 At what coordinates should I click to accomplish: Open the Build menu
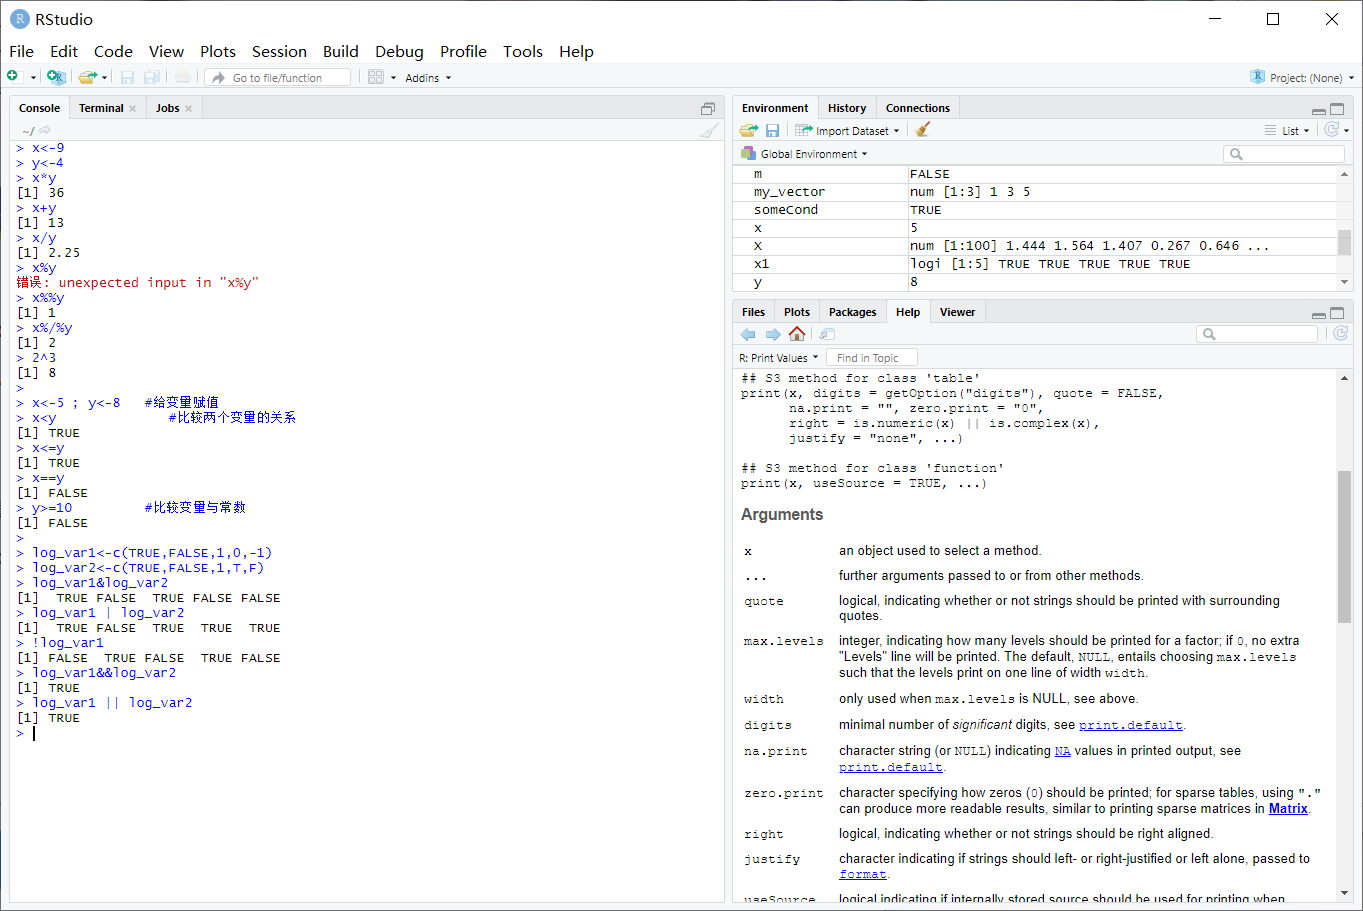coord(340,52)
